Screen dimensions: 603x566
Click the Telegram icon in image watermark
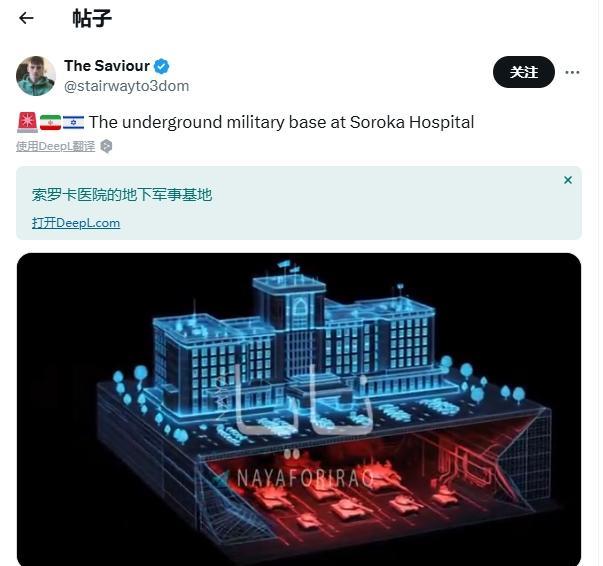(222, 477)
